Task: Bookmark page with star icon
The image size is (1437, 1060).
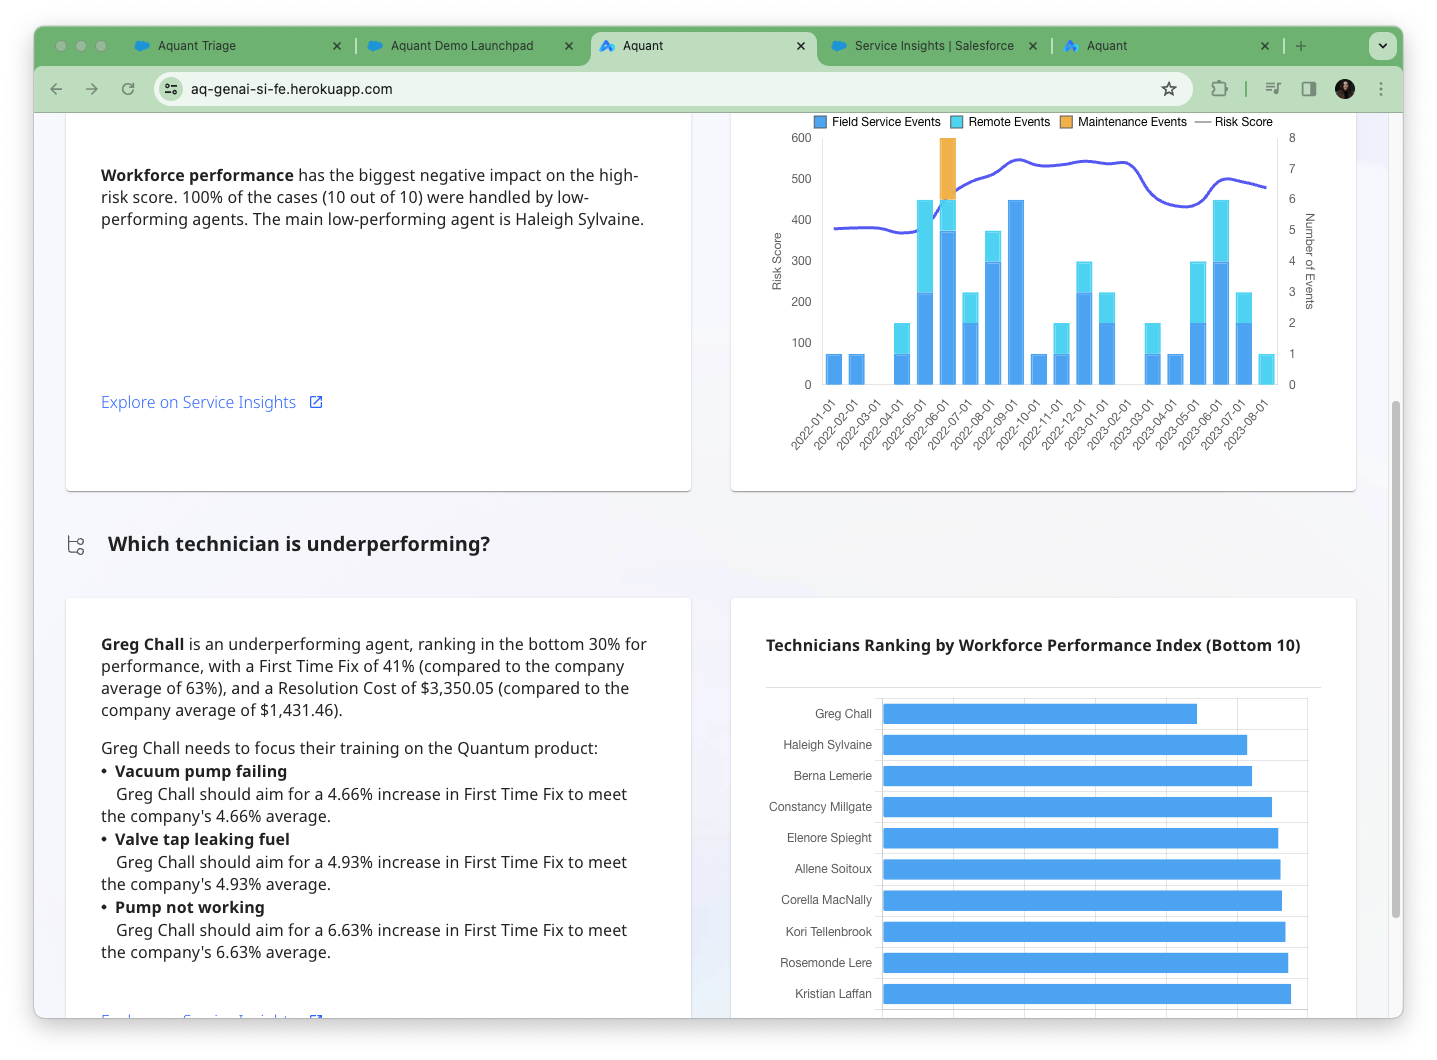Action: [x=1168, y=89]
